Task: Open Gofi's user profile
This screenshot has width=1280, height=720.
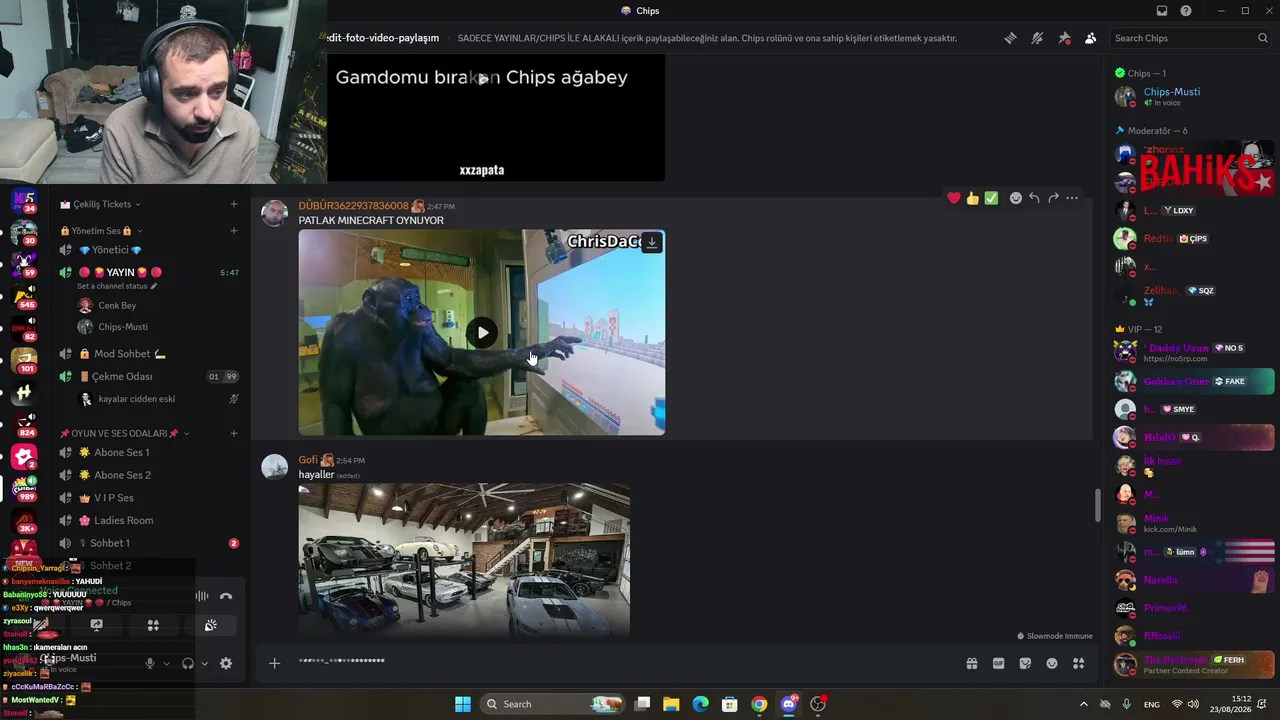Action: (308, 460)
